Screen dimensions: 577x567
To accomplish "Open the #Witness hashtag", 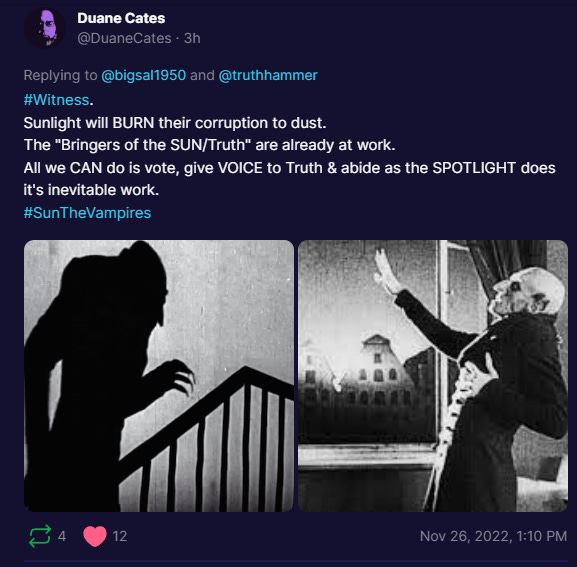I will pos(56,100).
